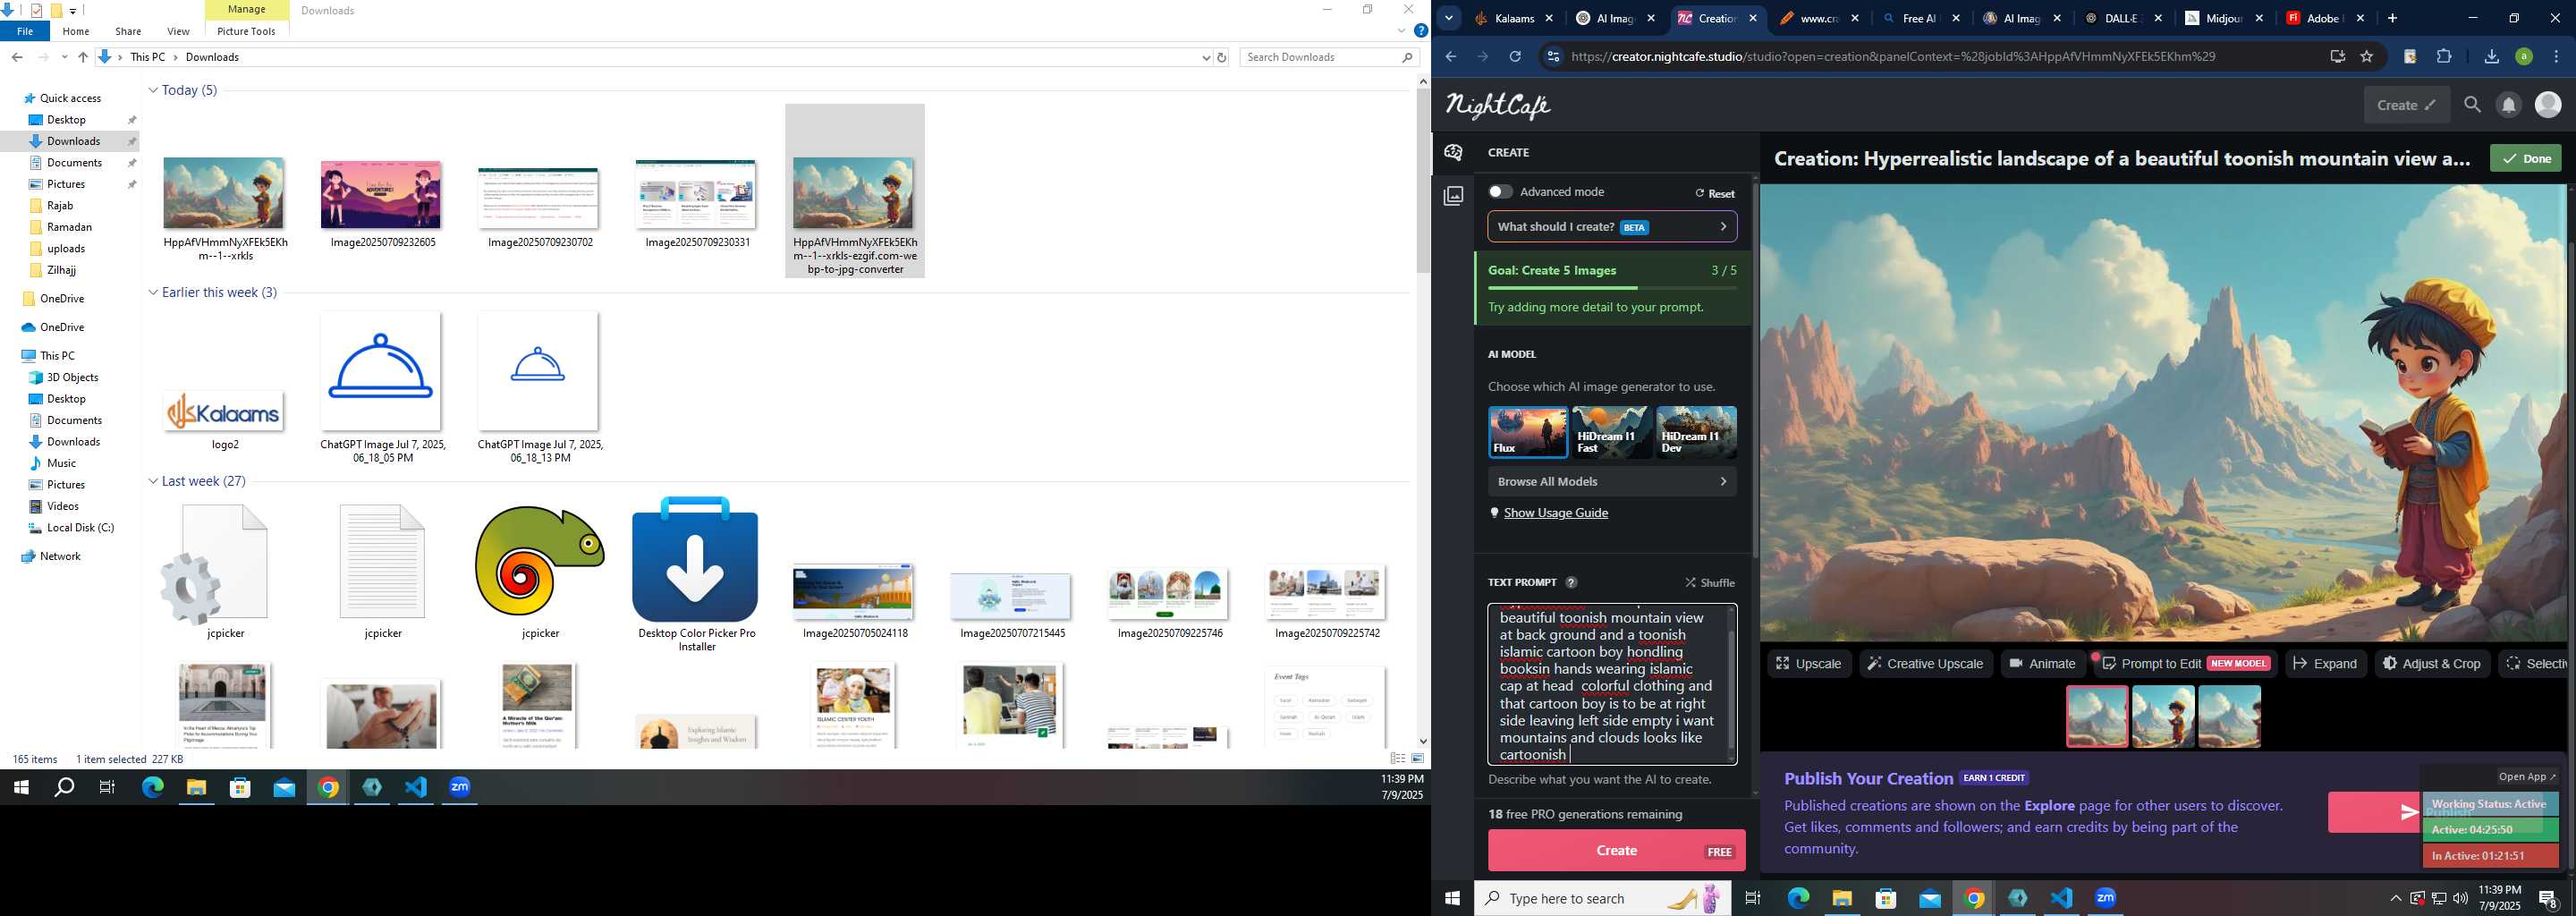Viewport: 2576px width, 916px height.
Task: Refresh the Downloads folder view
Action: (x=1221, y=58)
